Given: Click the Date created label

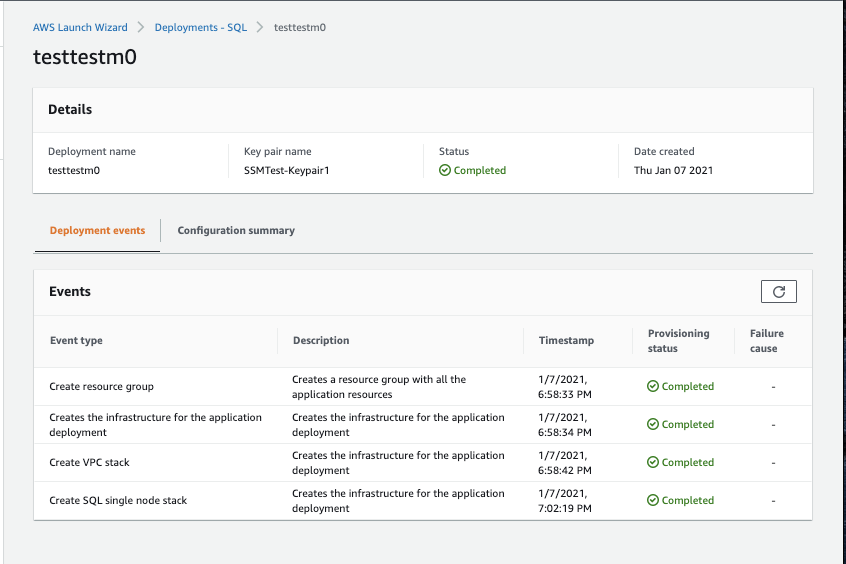Looking at the screenshot, I should [664, 152].
